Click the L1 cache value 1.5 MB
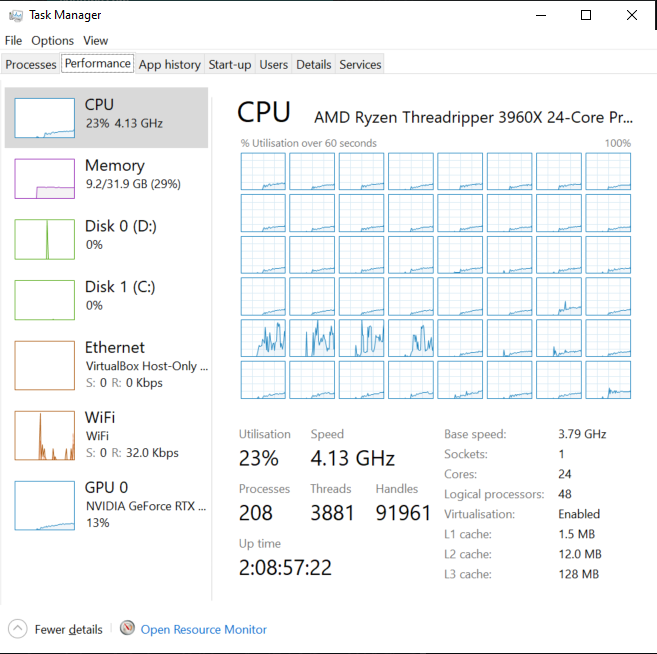 point(577,534)
